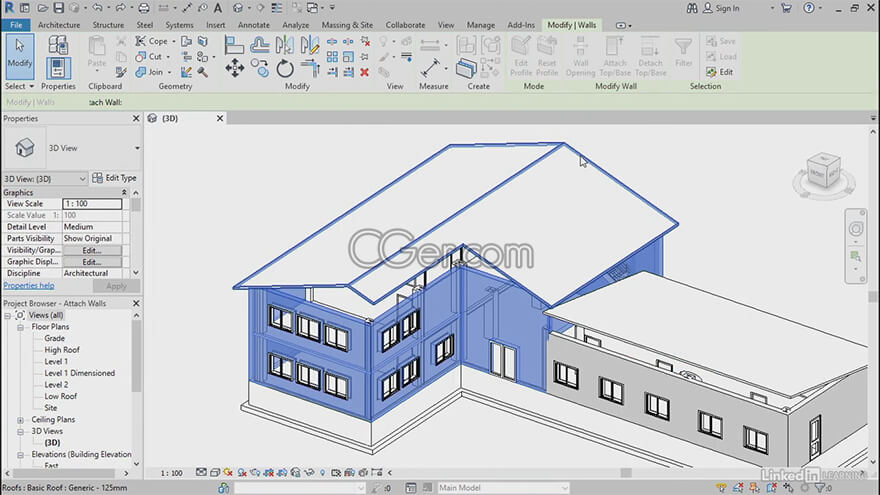Select the Low Roof floor plan

point(61,396)
